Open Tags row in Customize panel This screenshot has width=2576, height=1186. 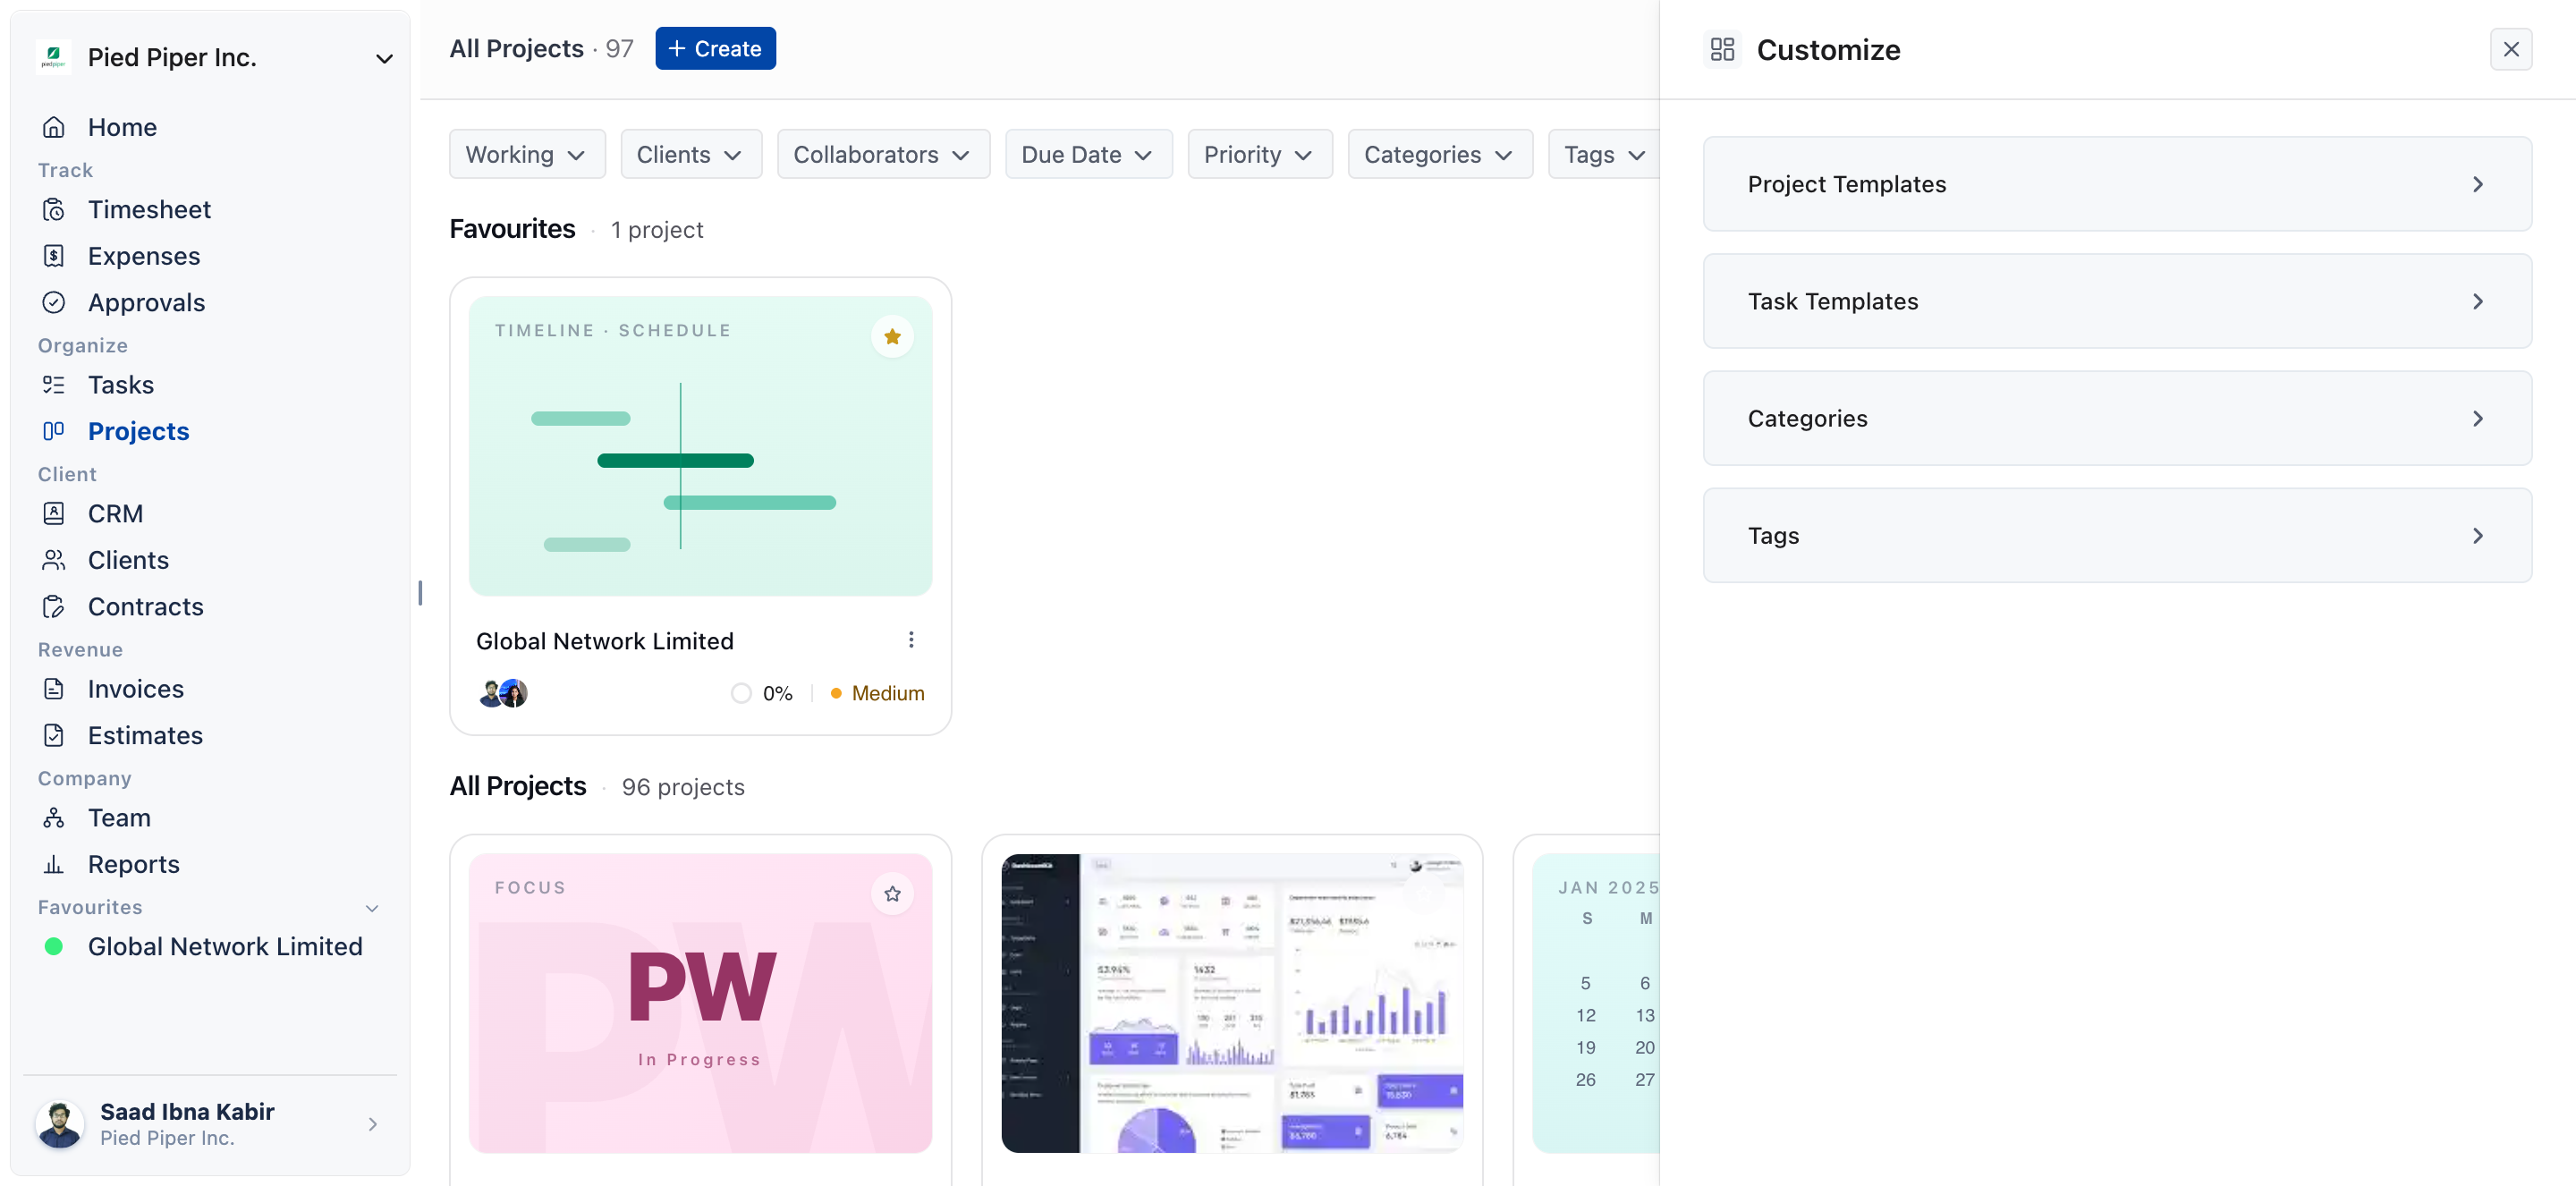click(2117, 535)
